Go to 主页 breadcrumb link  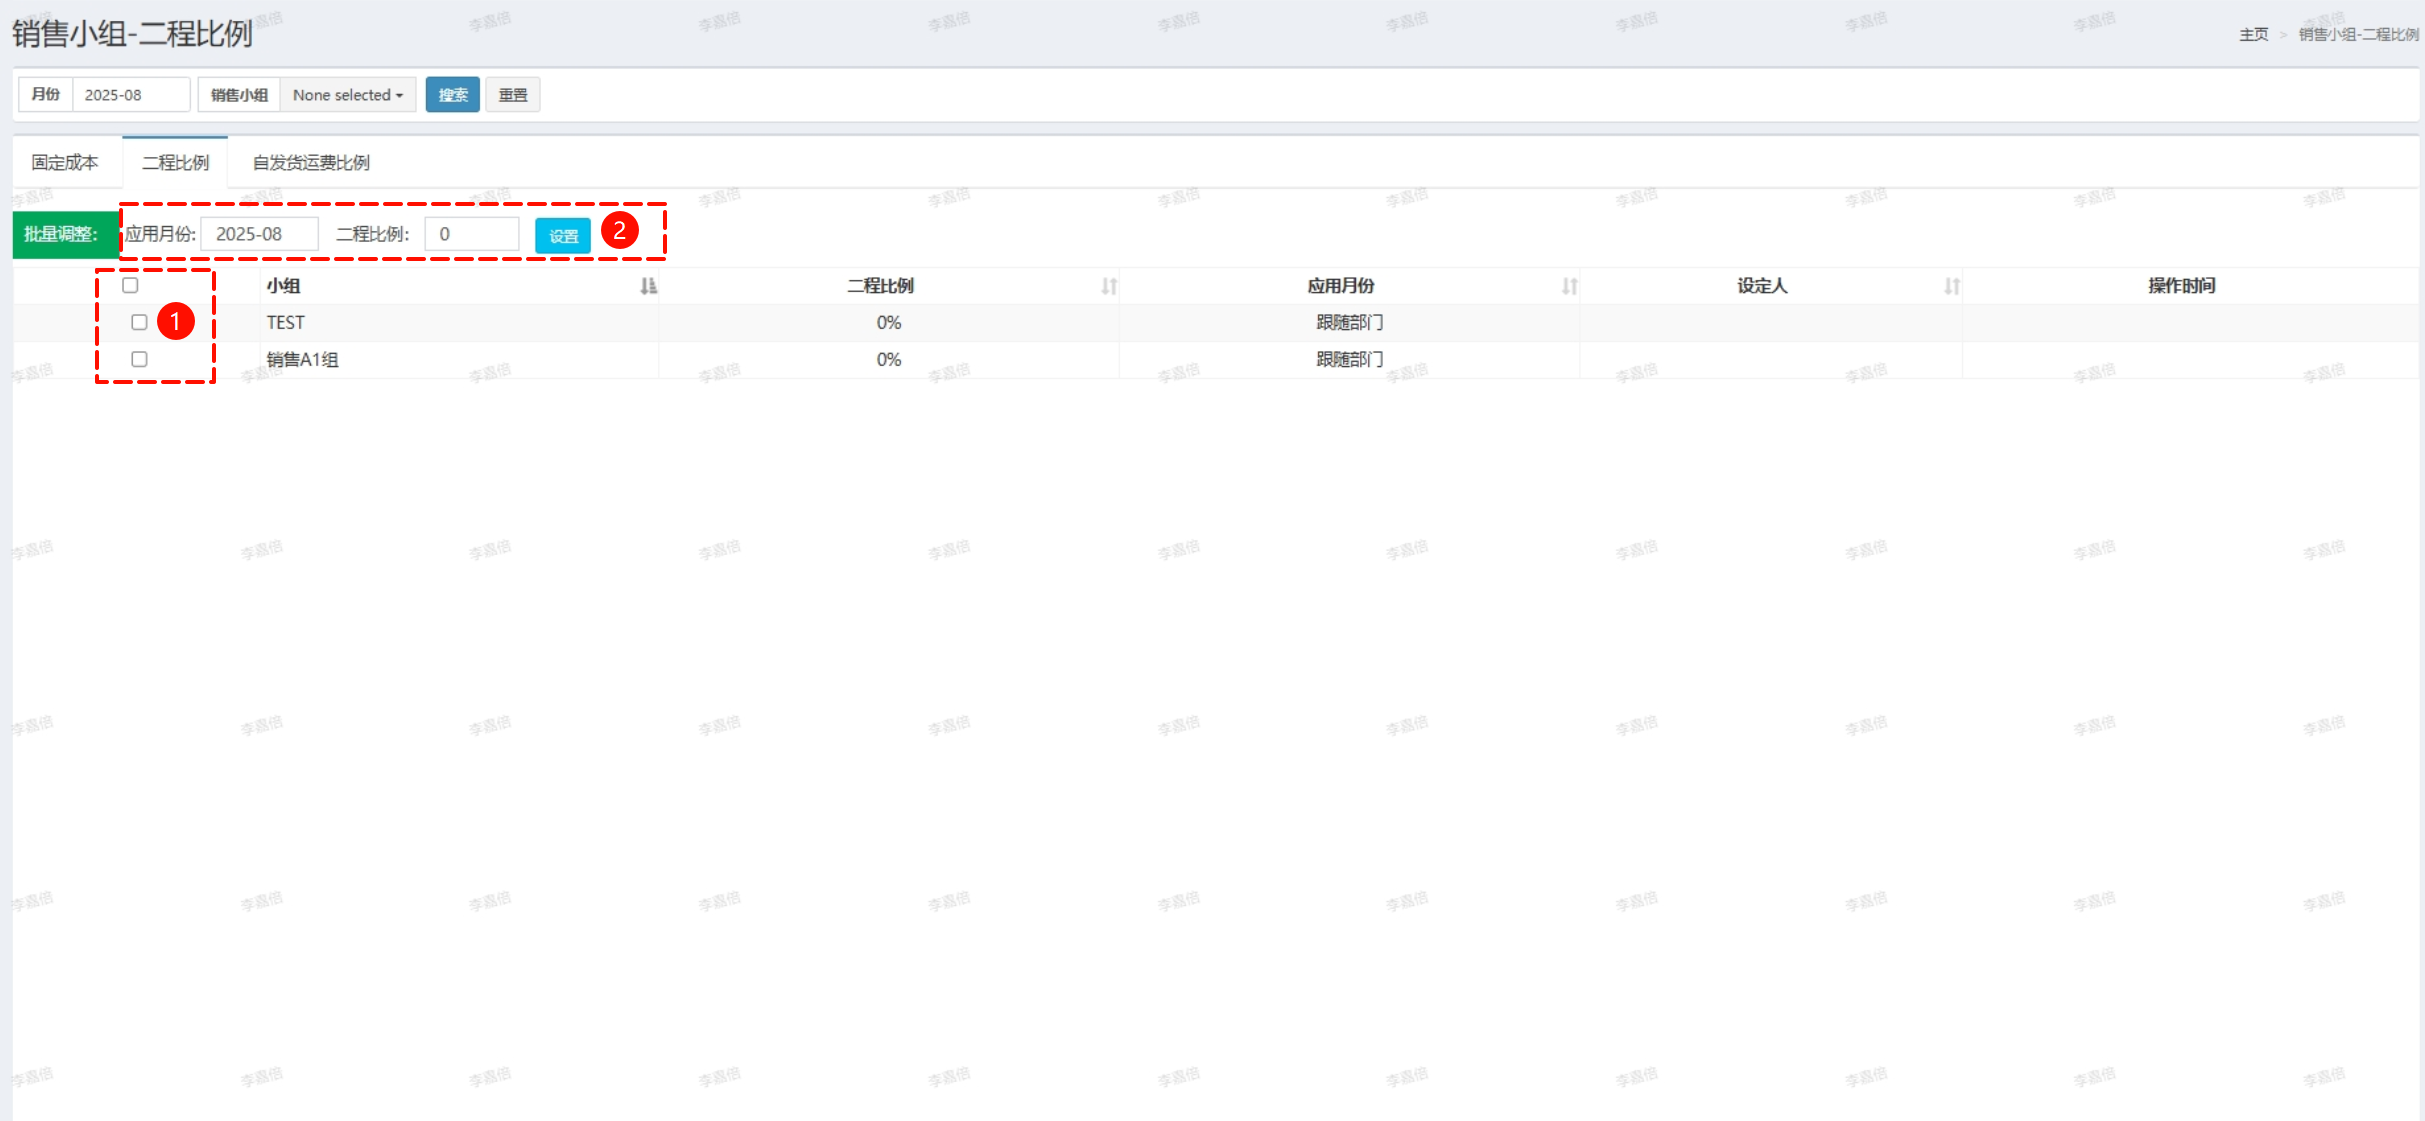tap(2254, 35)
